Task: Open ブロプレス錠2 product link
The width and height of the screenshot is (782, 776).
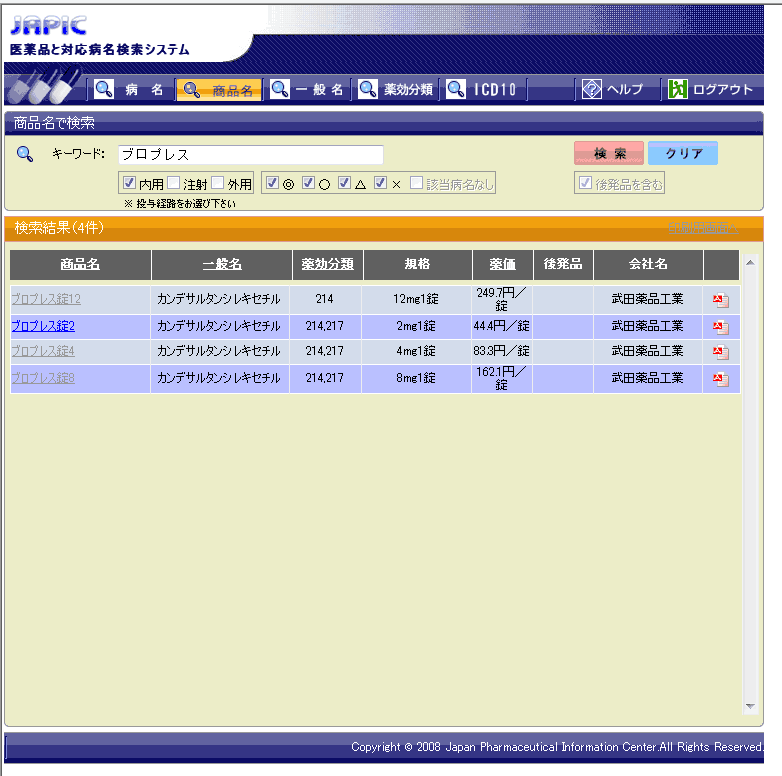Action: click(43, 326)
